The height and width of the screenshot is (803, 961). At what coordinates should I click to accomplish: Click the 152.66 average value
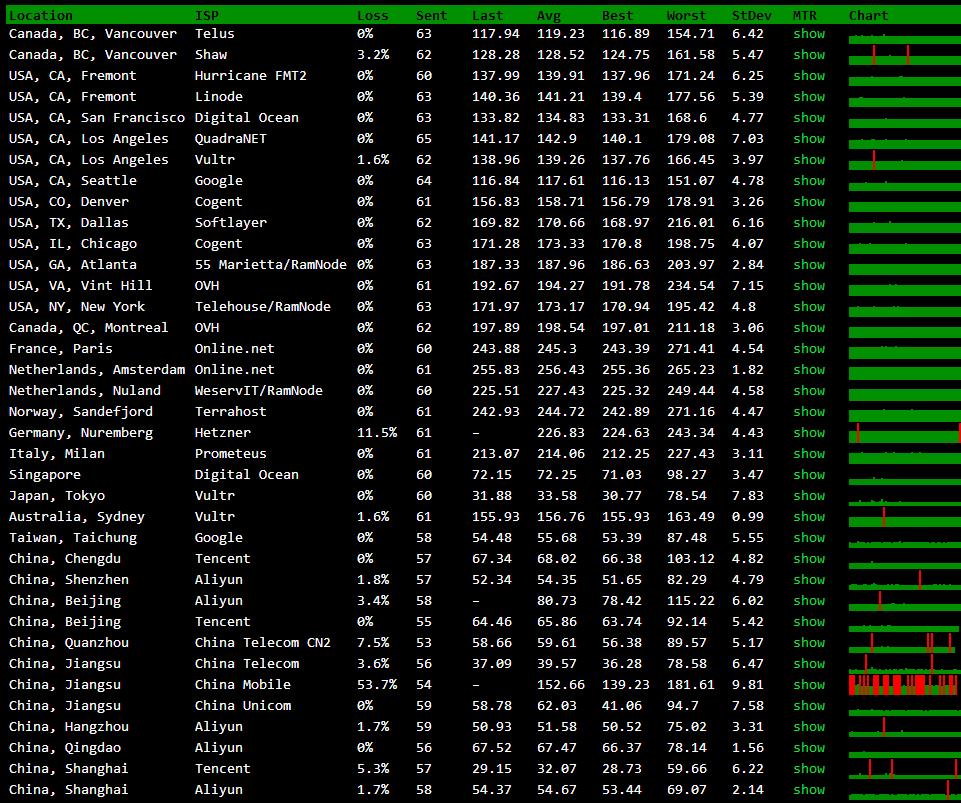561,685
